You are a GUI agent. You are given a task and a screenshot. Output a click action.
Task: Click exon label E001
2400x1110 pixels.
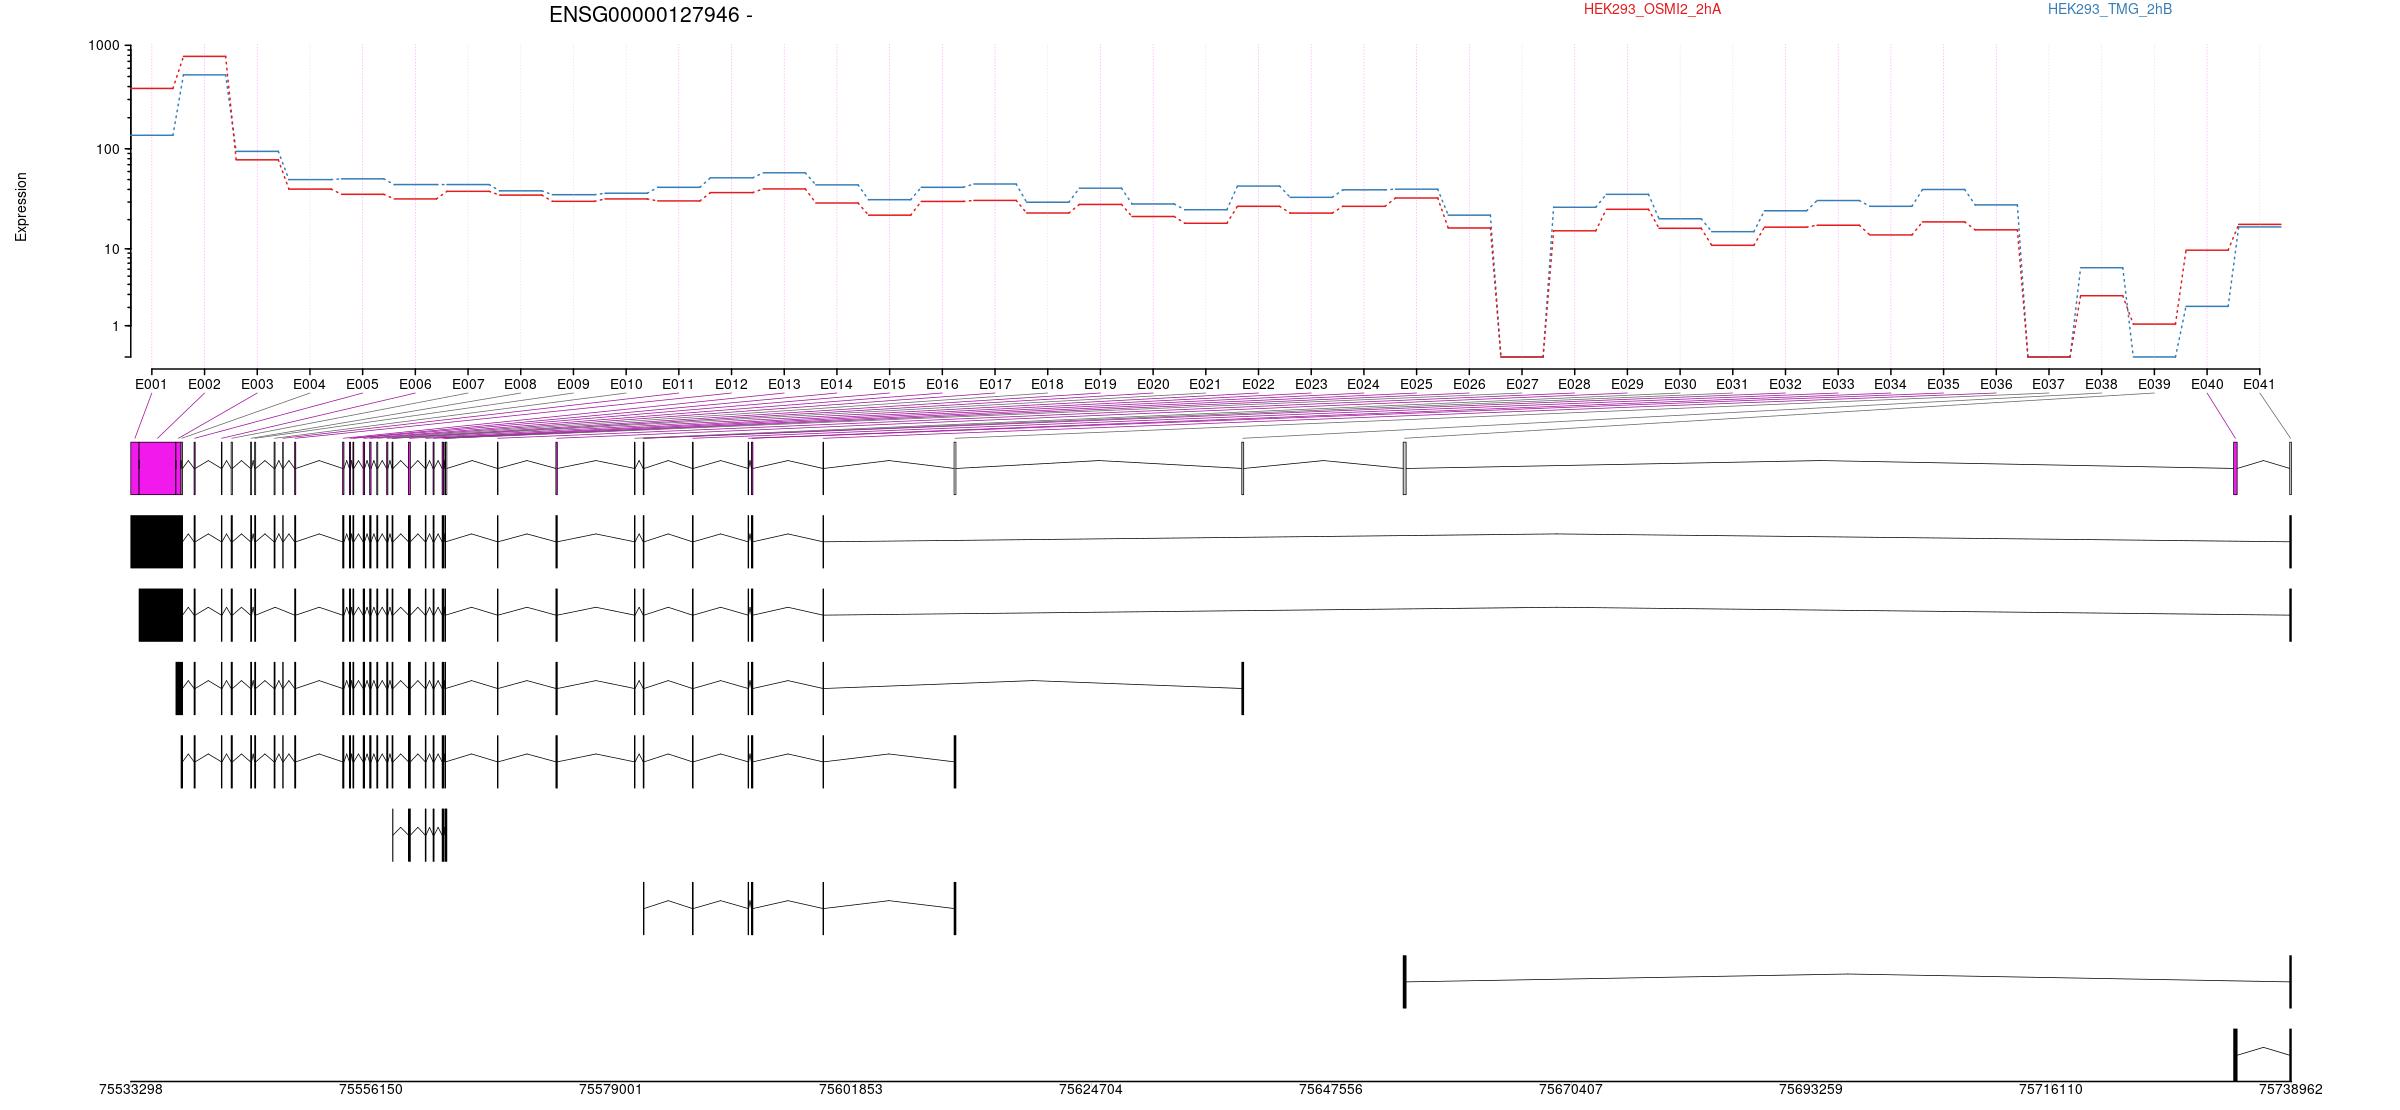pyautogui.click(x=151, y=384)
